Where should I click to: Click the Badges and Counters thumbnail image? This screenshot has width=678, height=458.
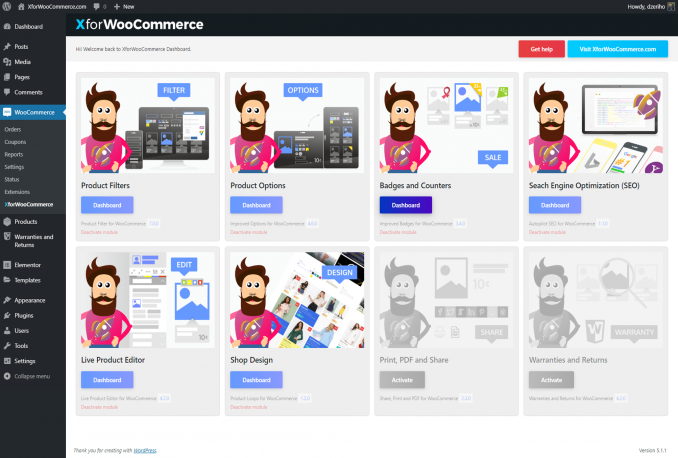click(446, 125)
